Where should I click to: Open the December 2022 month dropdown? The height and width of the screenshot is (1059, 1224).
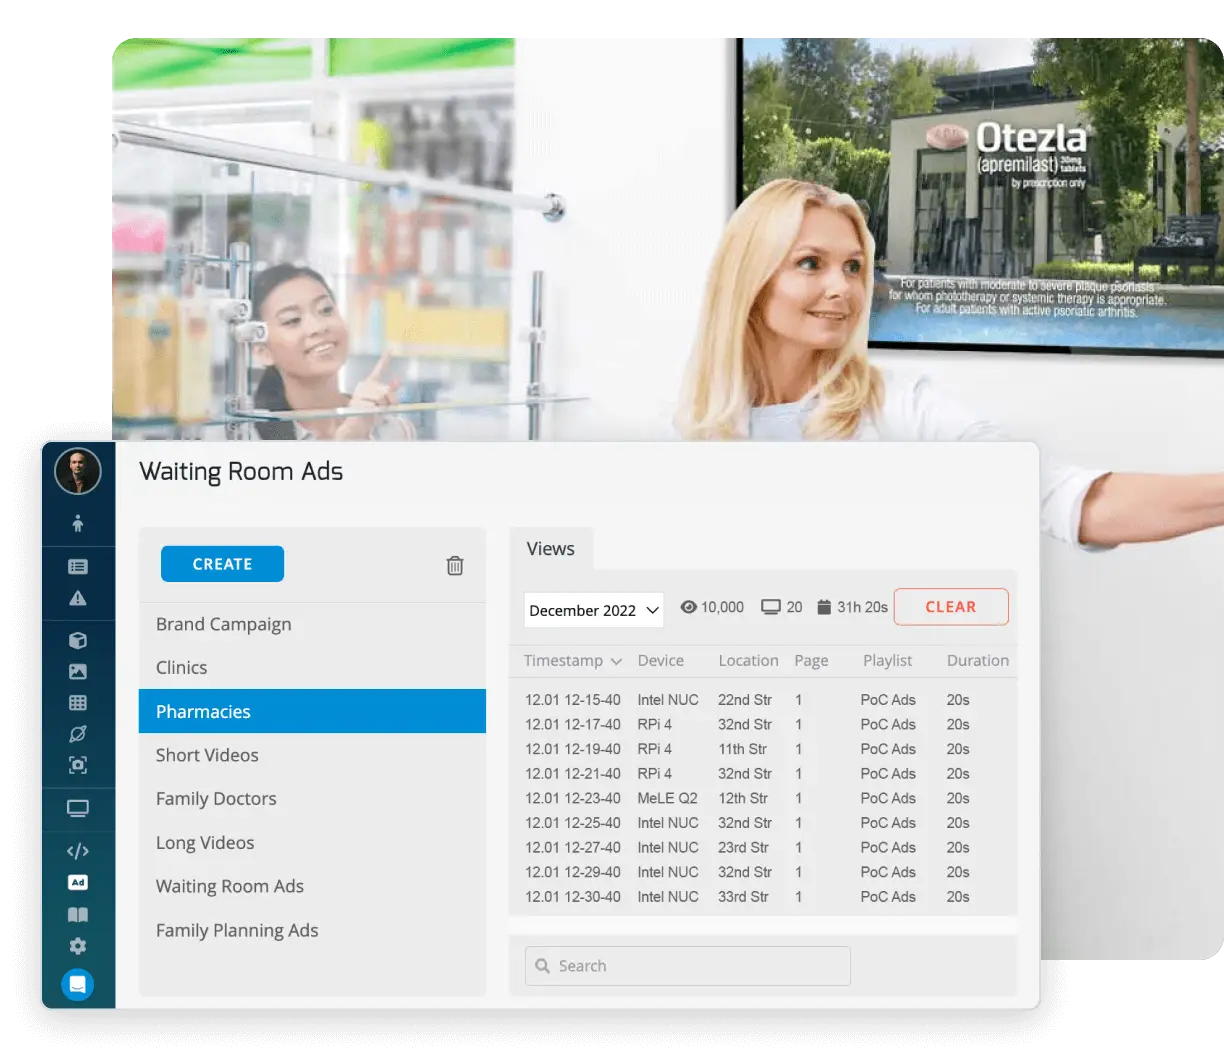point(594,610)
